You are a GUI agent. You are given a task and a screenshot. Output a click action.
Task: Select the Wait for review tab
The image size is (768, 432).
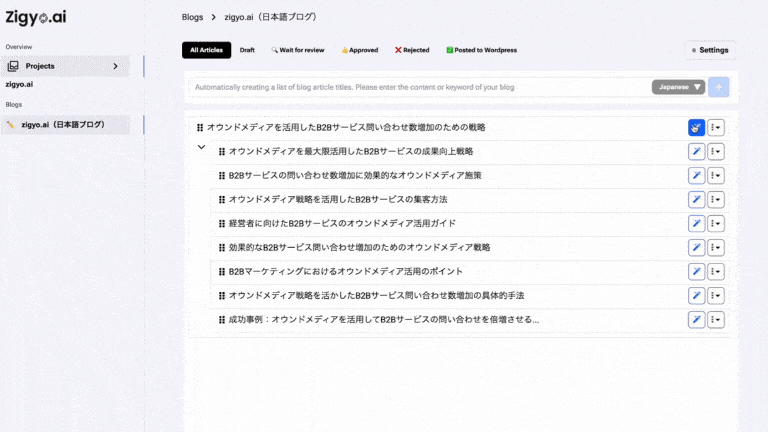(298, 50)
